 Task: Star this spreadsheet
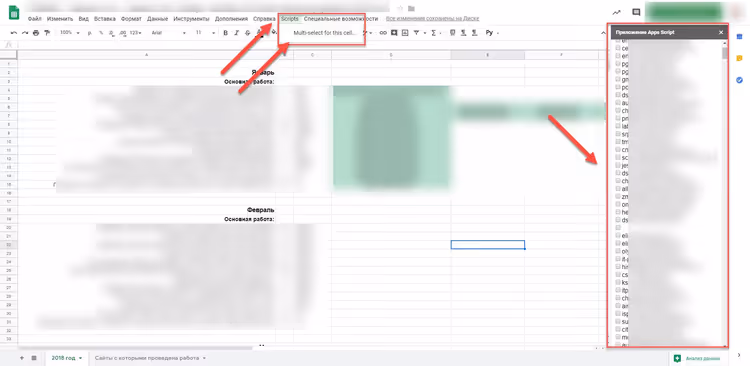400,8
